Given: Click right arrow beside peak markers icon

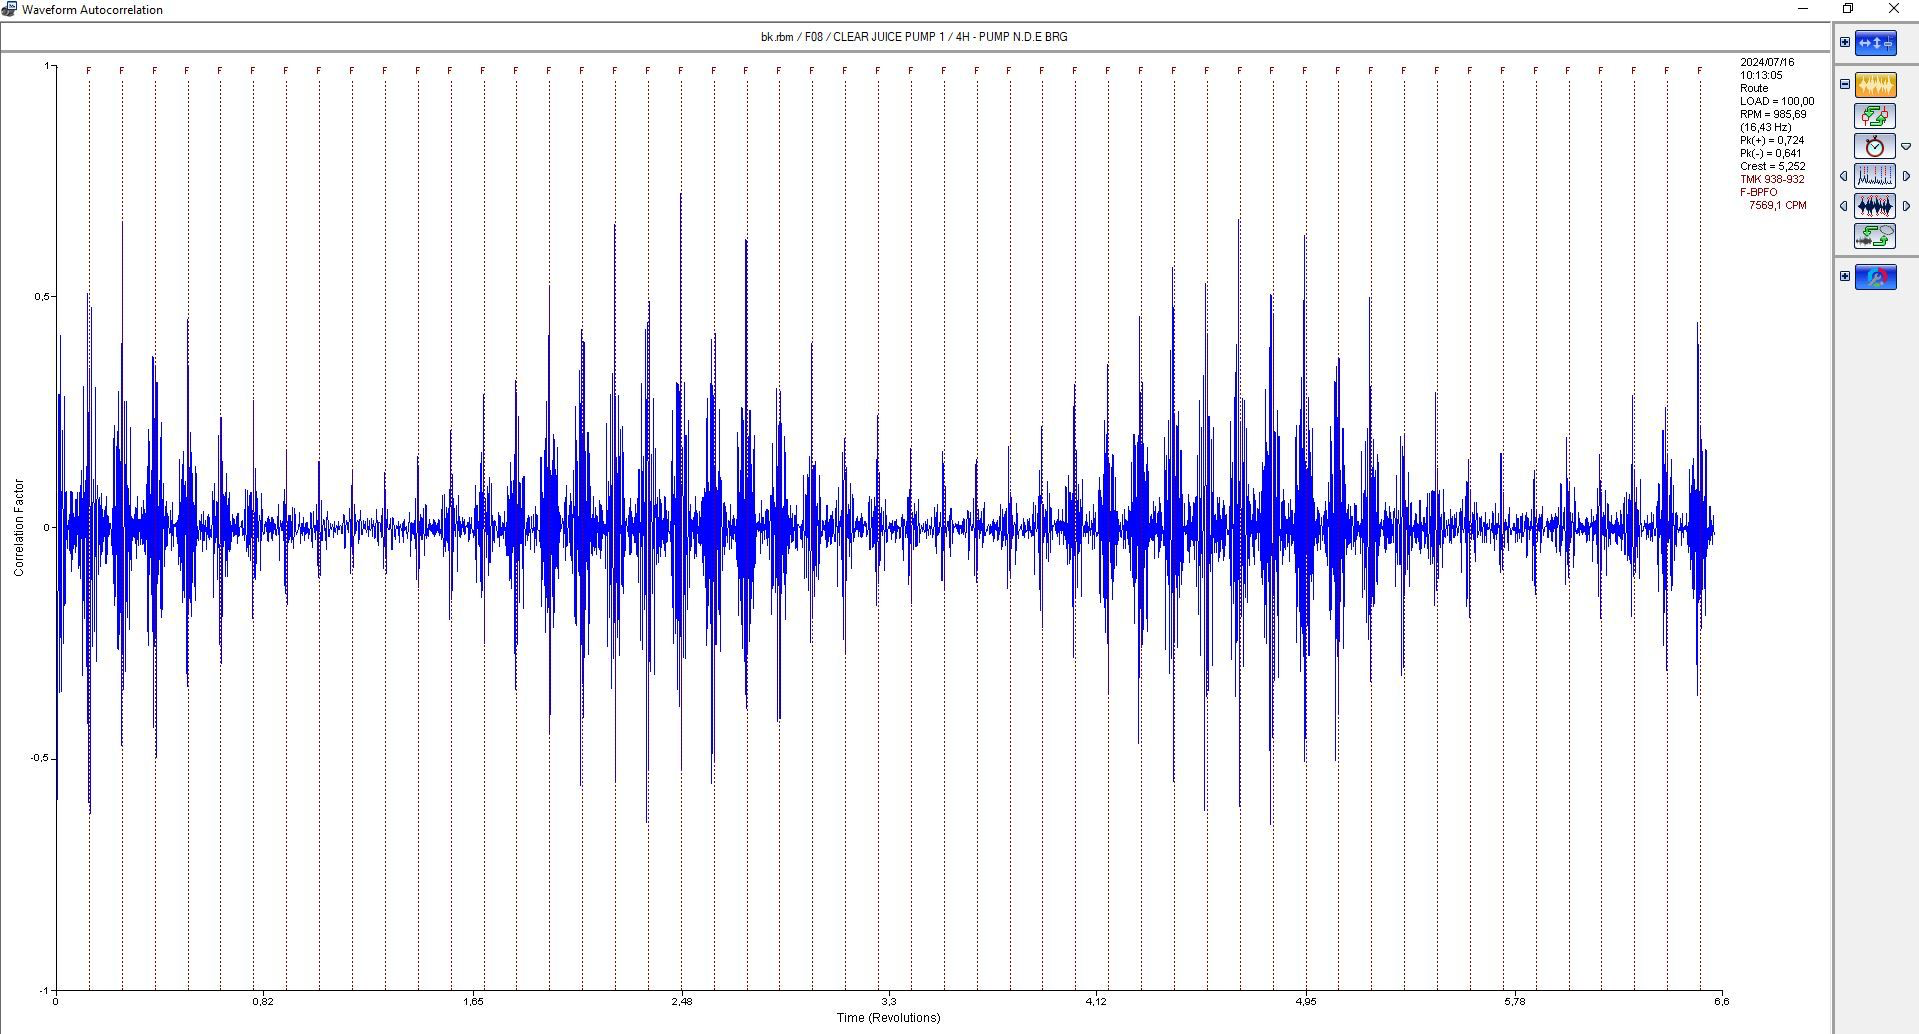Looking at the screenshot, I should point(1906,207).
